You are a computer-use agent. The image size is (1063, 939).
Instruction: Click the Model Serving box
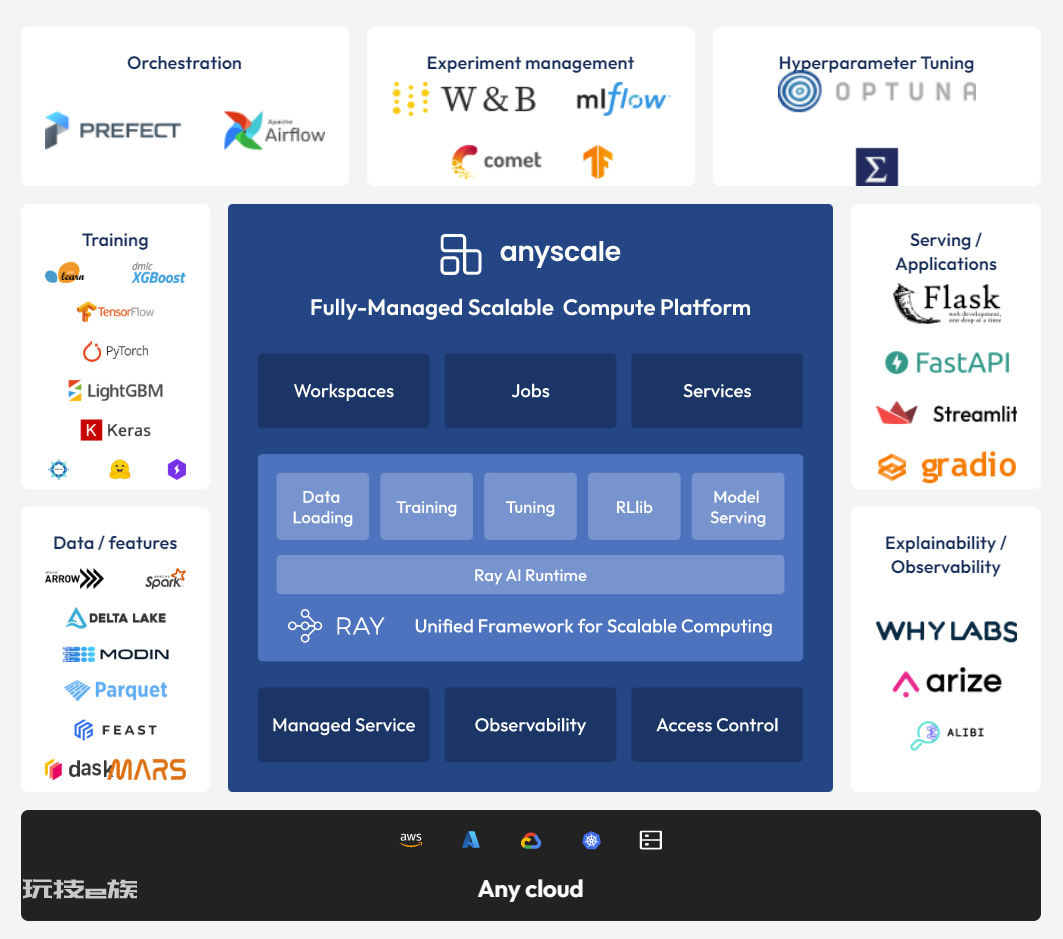point(738,506)
